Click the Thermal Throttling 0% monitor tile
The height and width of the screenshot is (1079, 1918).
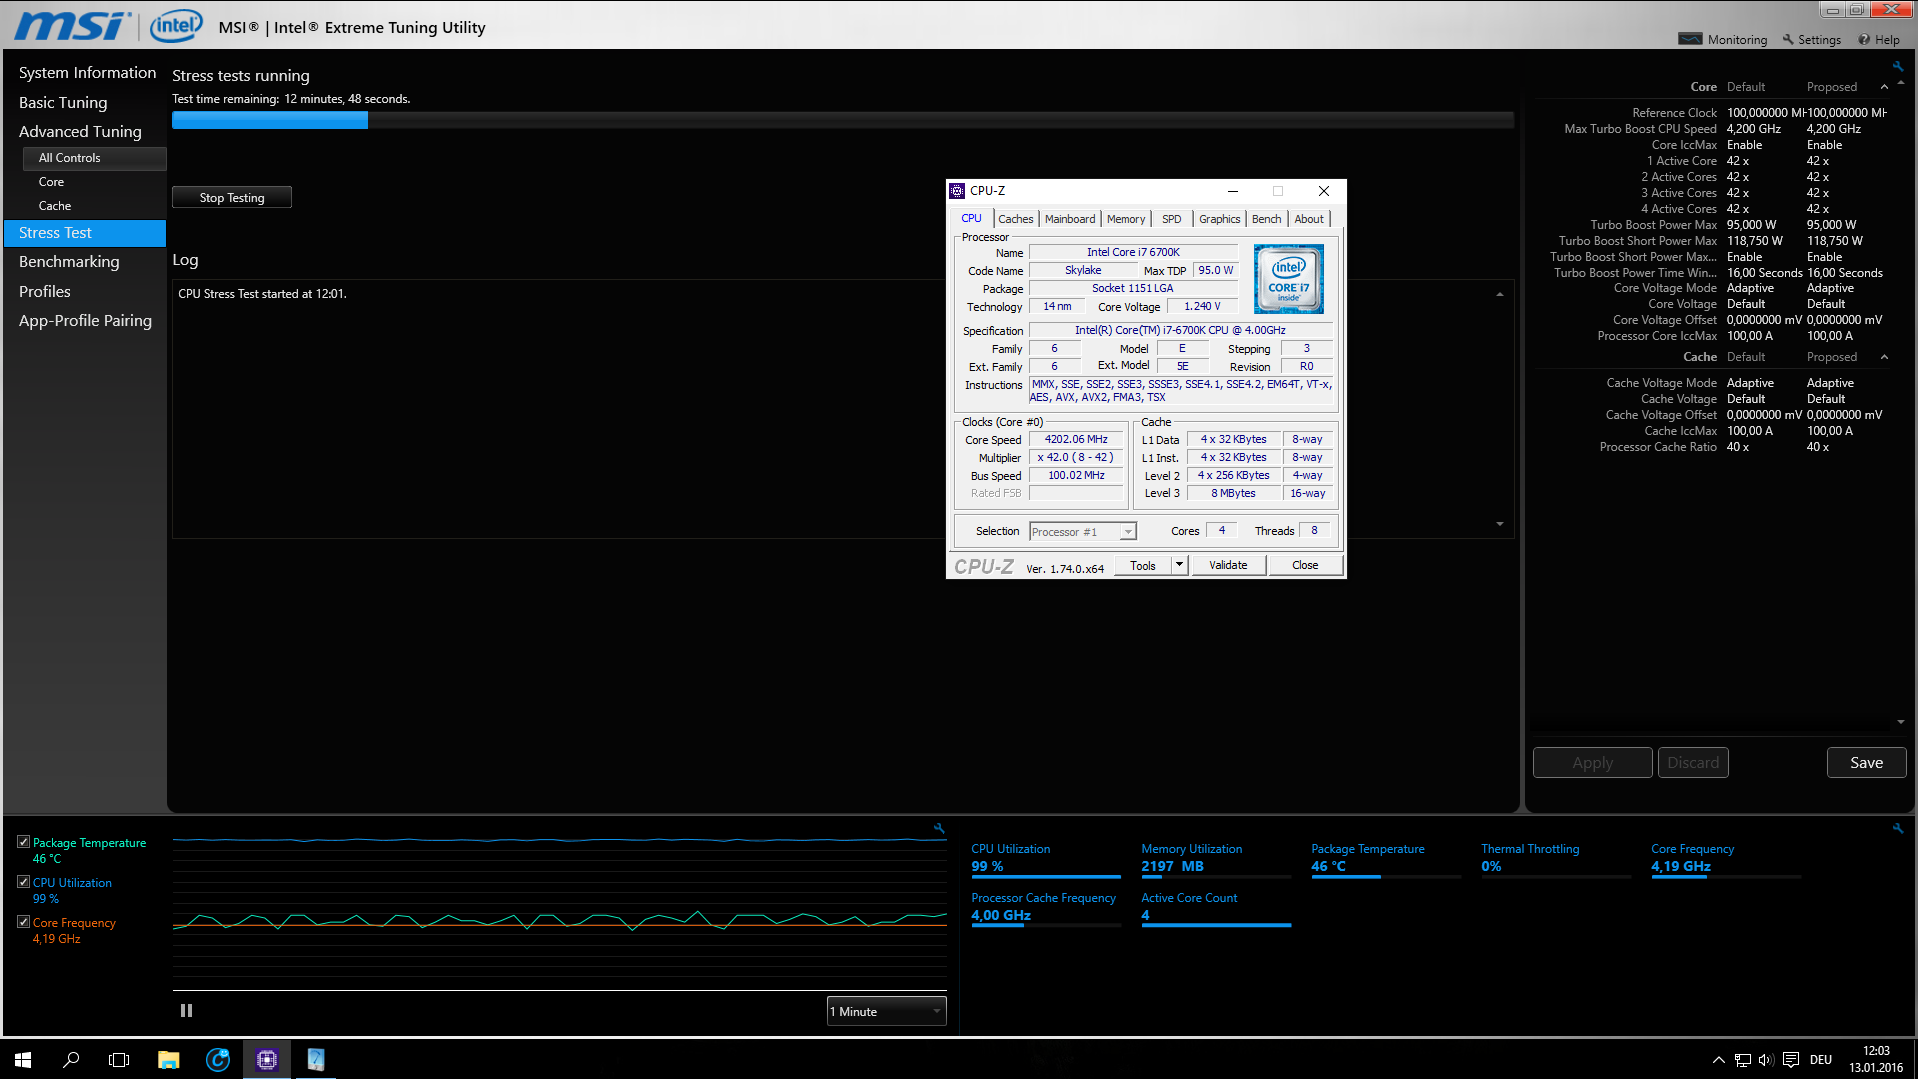pyautogui.click(x=1556, y=859)
